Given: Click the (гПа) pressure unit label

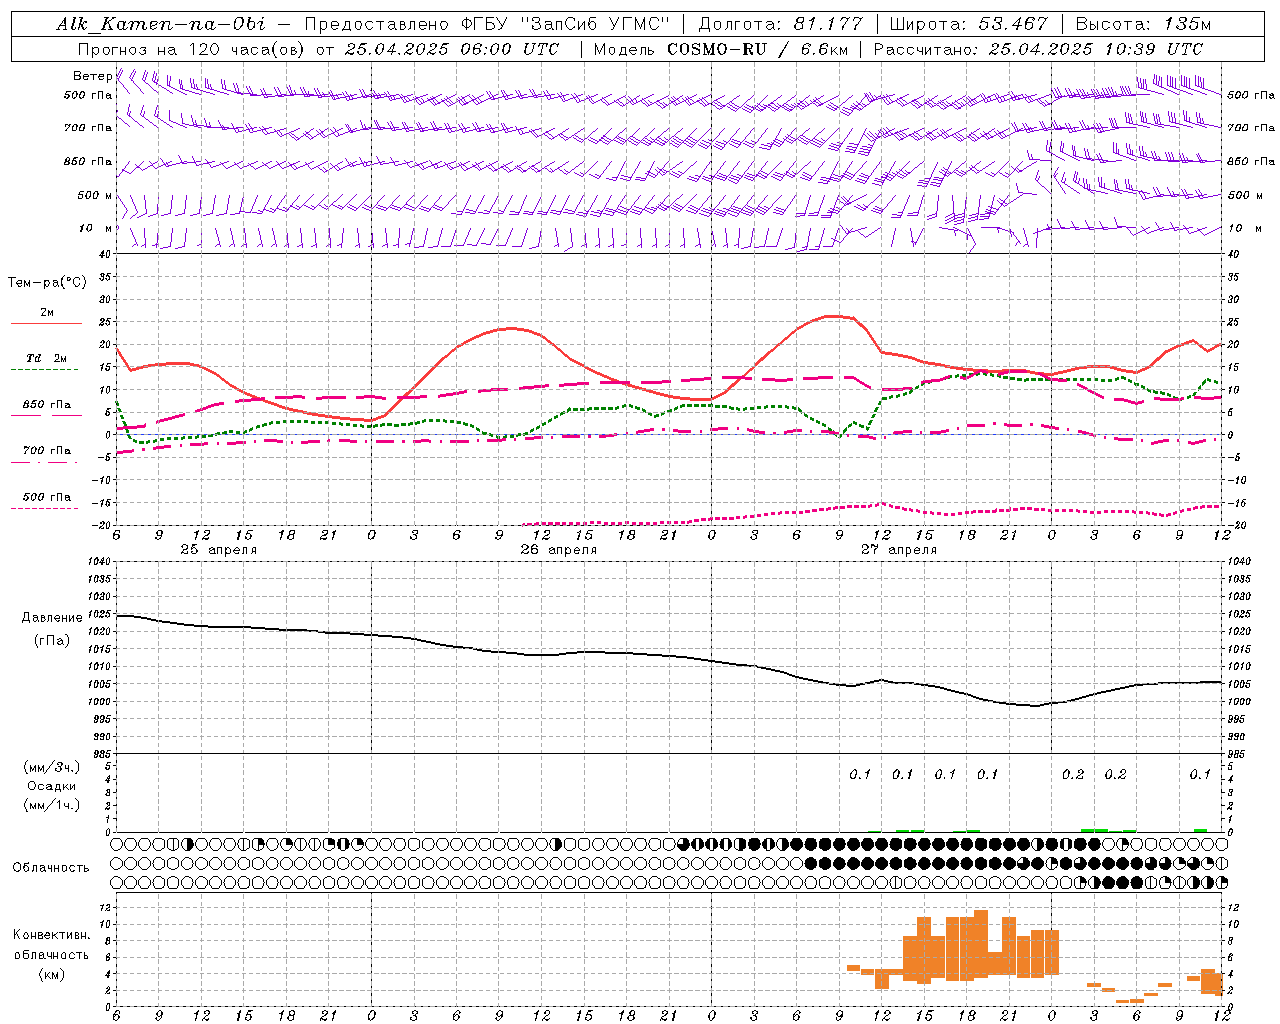Looking at the screenshot, I should click(x=52, y=641).
